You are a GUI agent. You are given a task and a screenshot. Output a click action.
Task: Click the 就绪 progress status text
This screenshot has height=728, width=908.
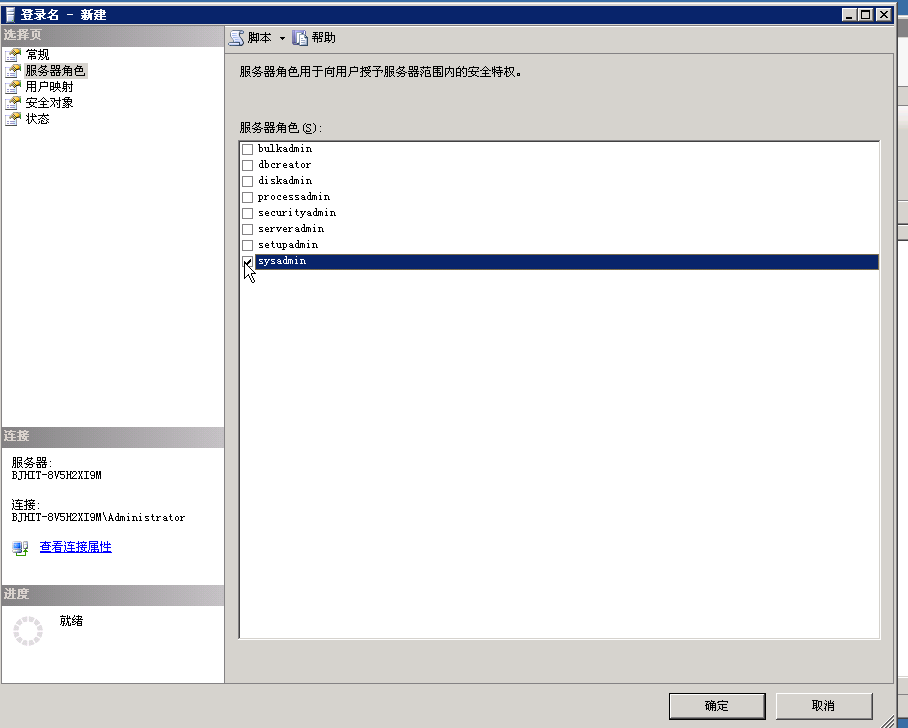coord(71,621)
